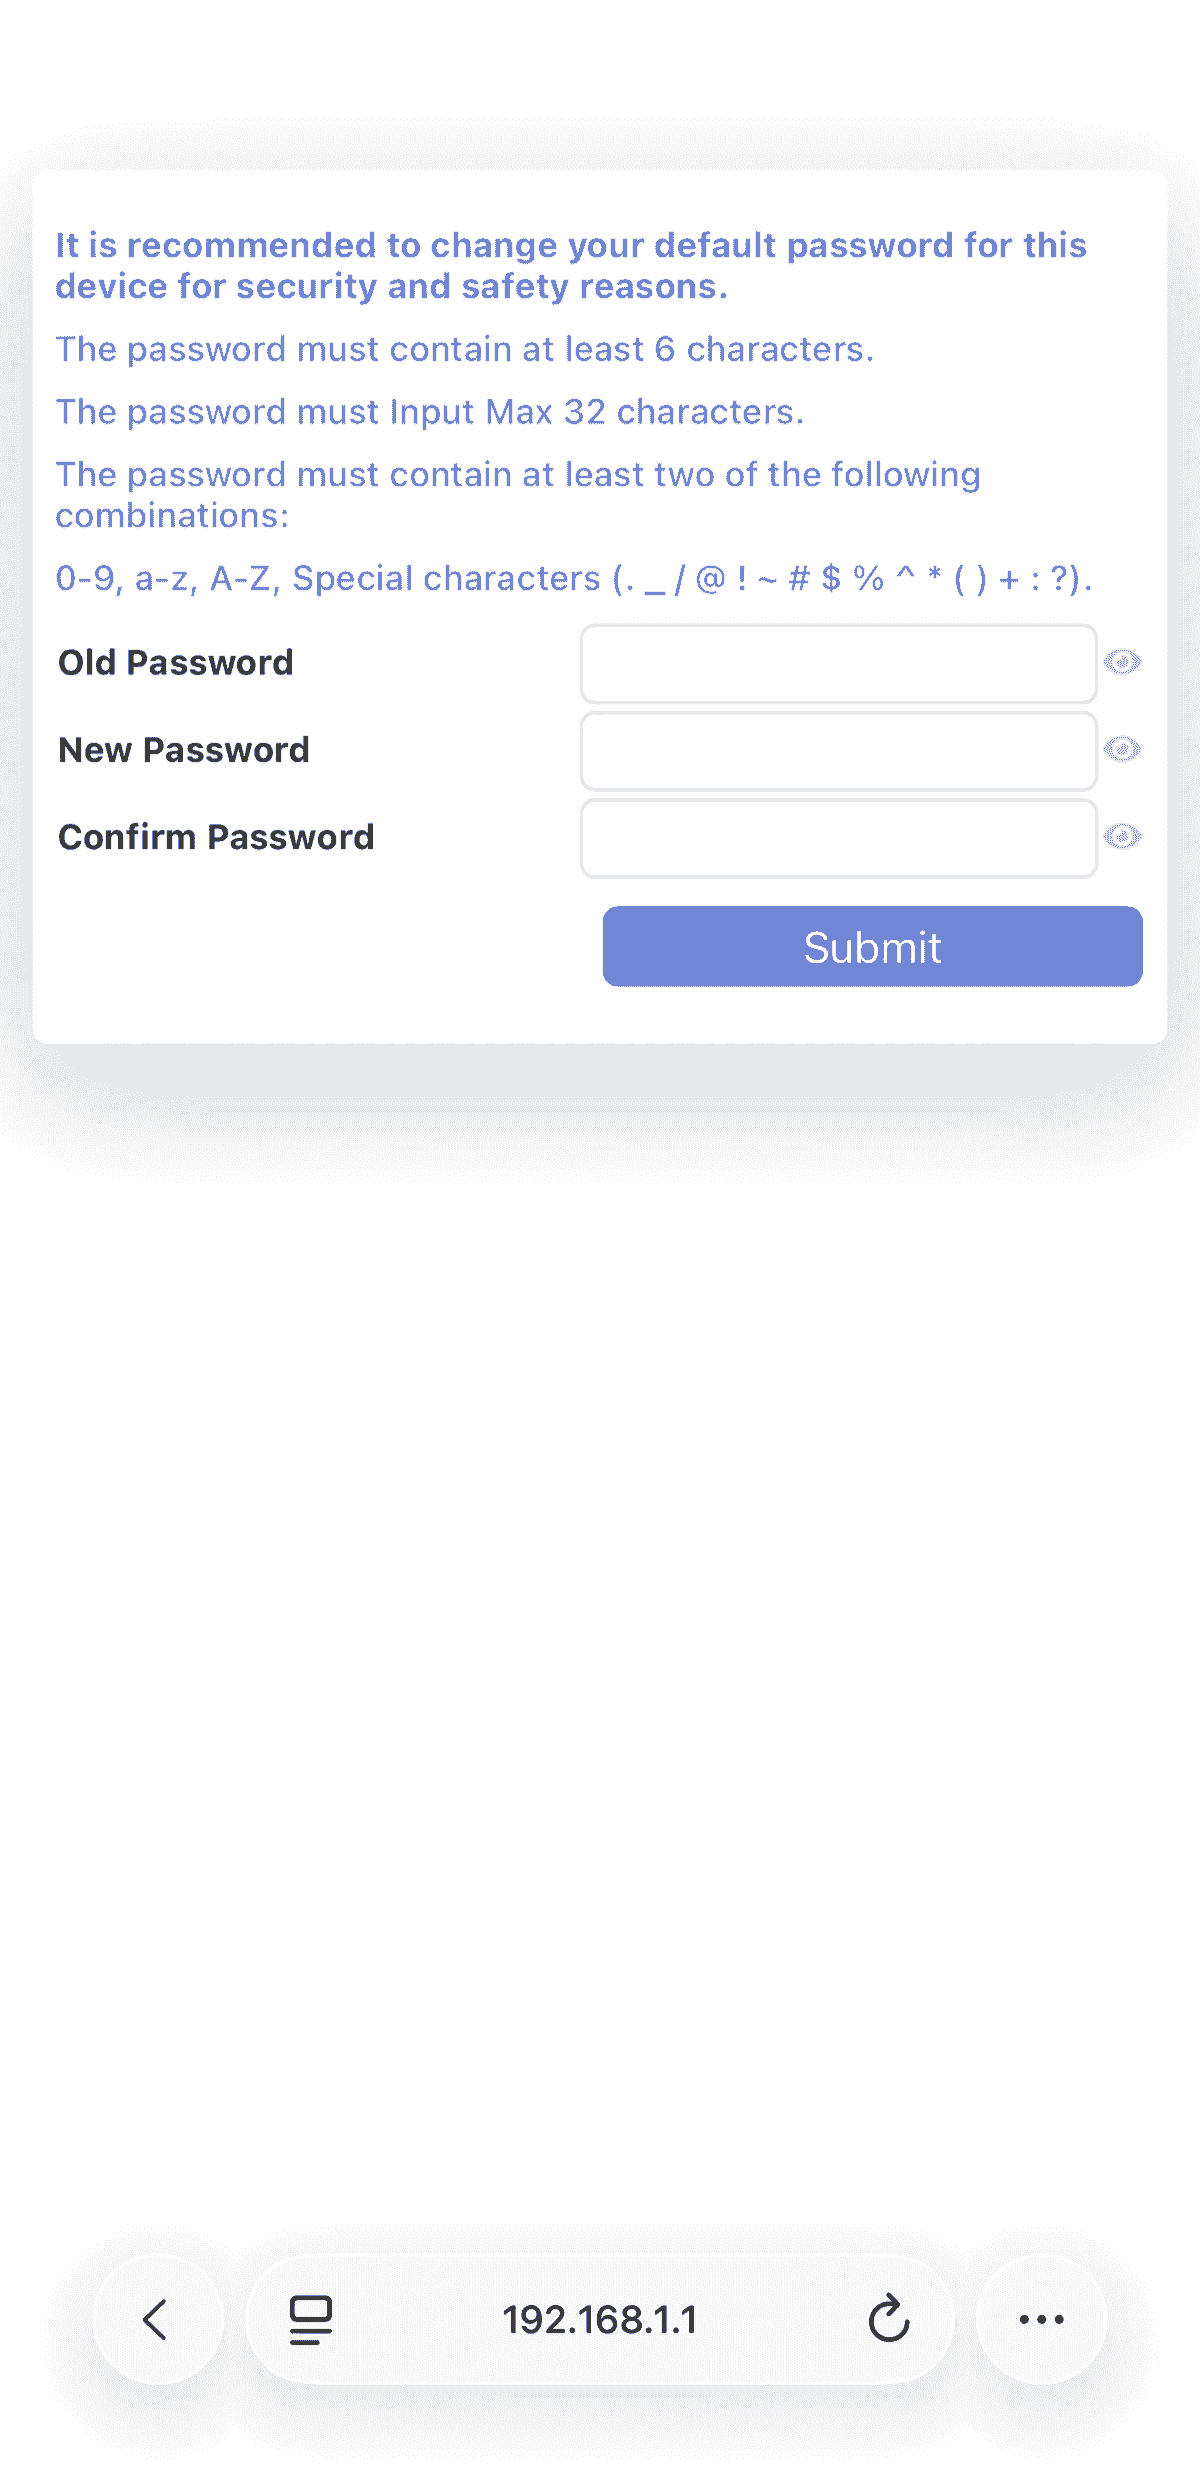Tap the 192.168.1.1 address bar
The height and width of the screenshot is (2477, 1200).
(599, 2319)
